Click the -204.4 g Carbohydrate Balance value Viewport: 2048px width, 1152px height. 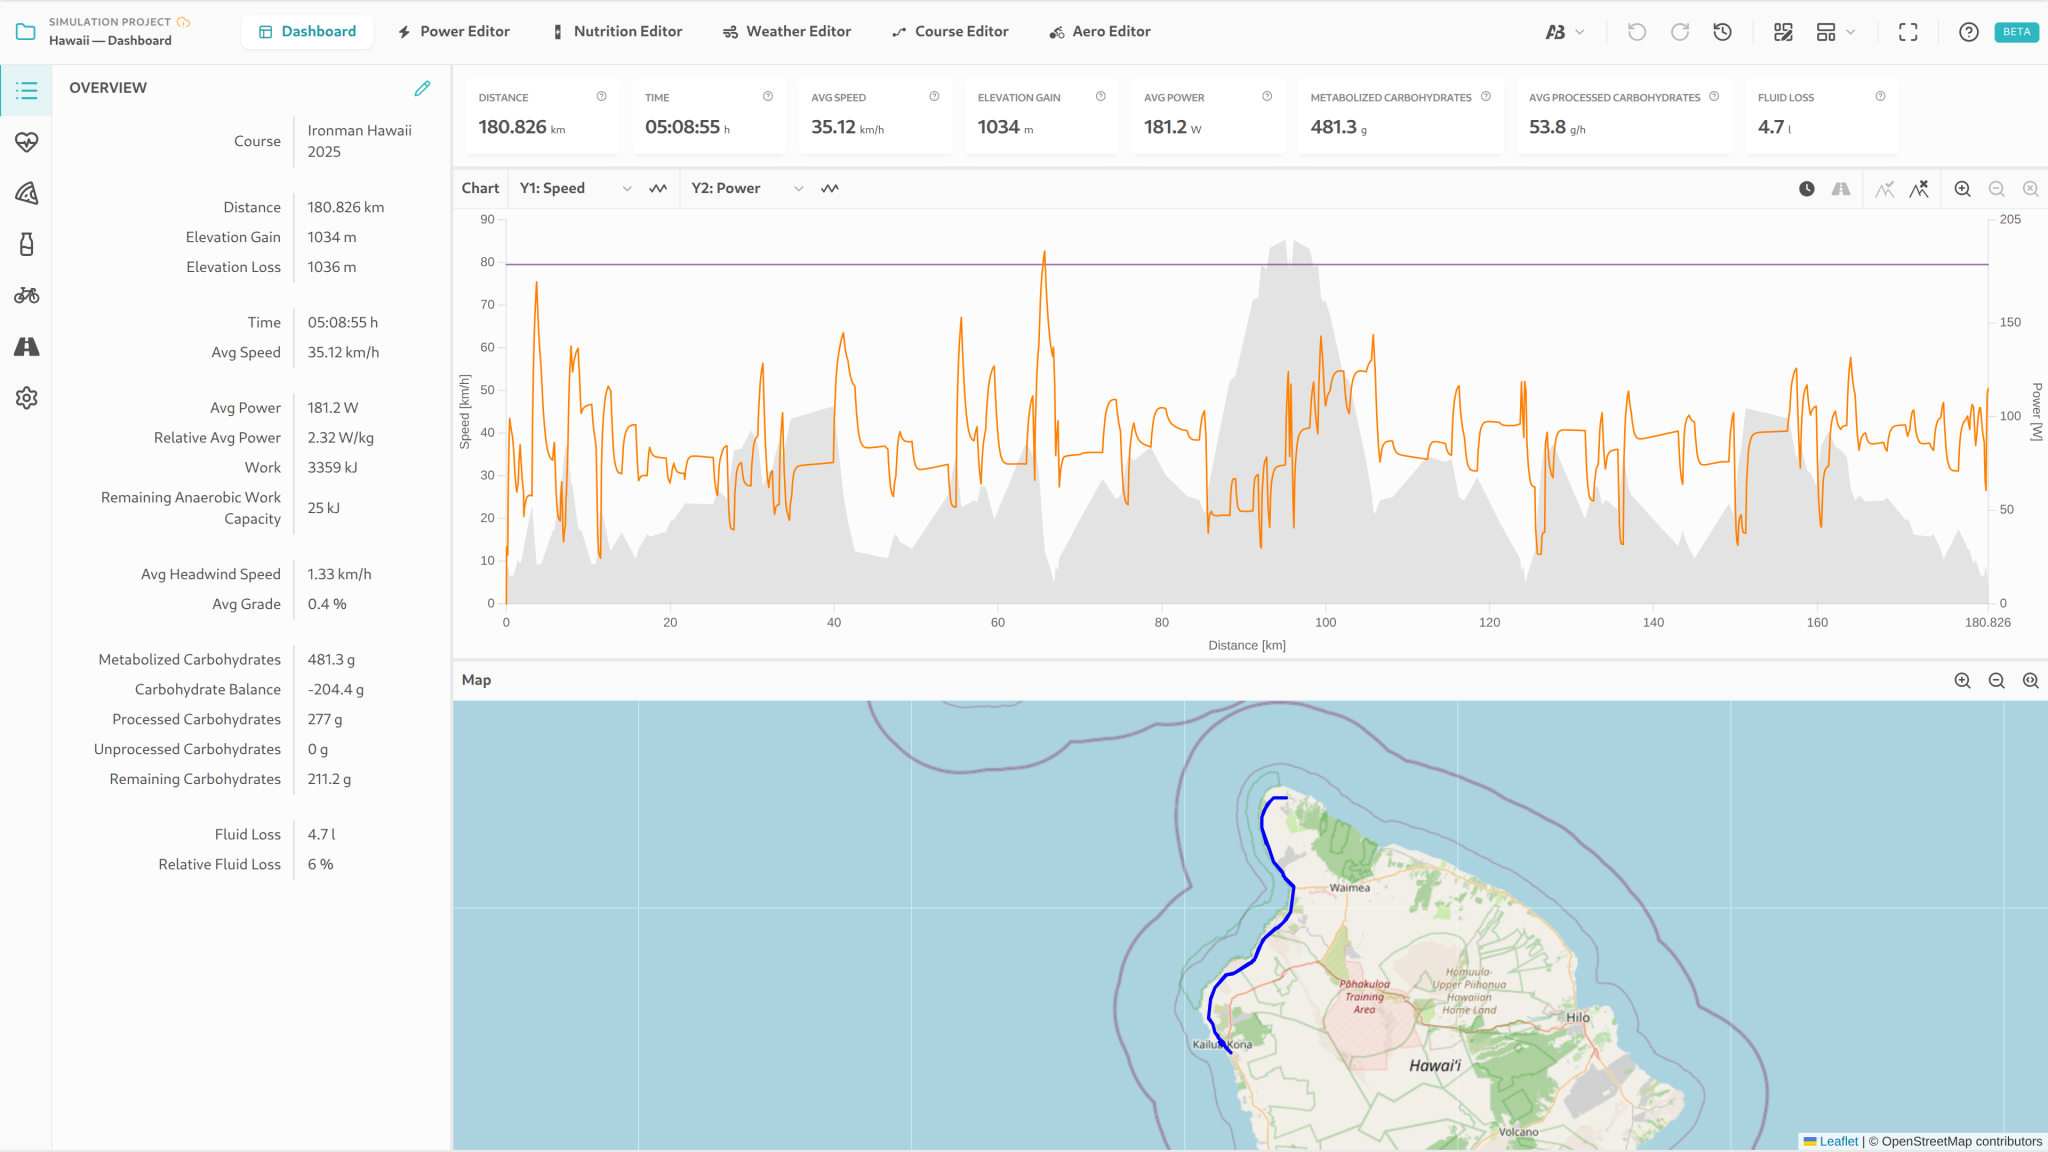[x=336, y=690]
